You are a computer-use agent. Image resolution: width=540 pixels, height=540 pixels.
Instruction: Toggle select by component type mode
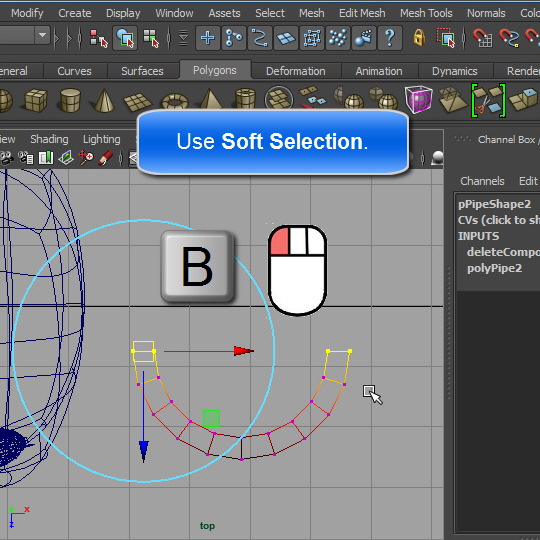coord(151,38)
